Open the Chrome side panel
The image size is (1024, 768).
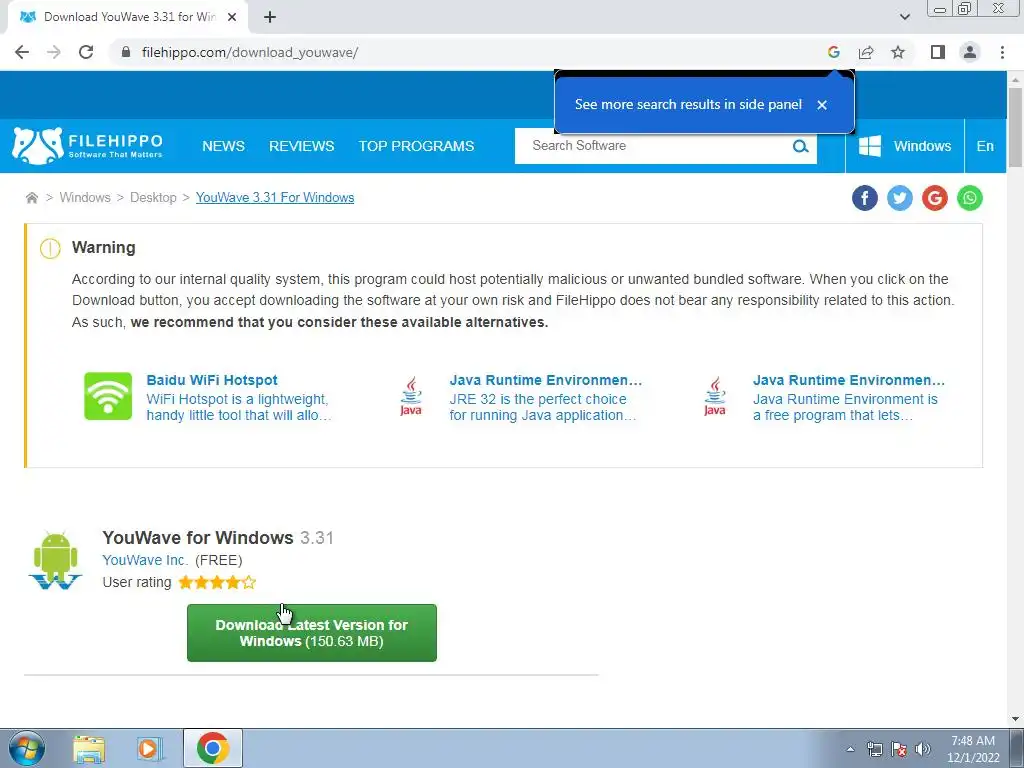click(938, 52)
